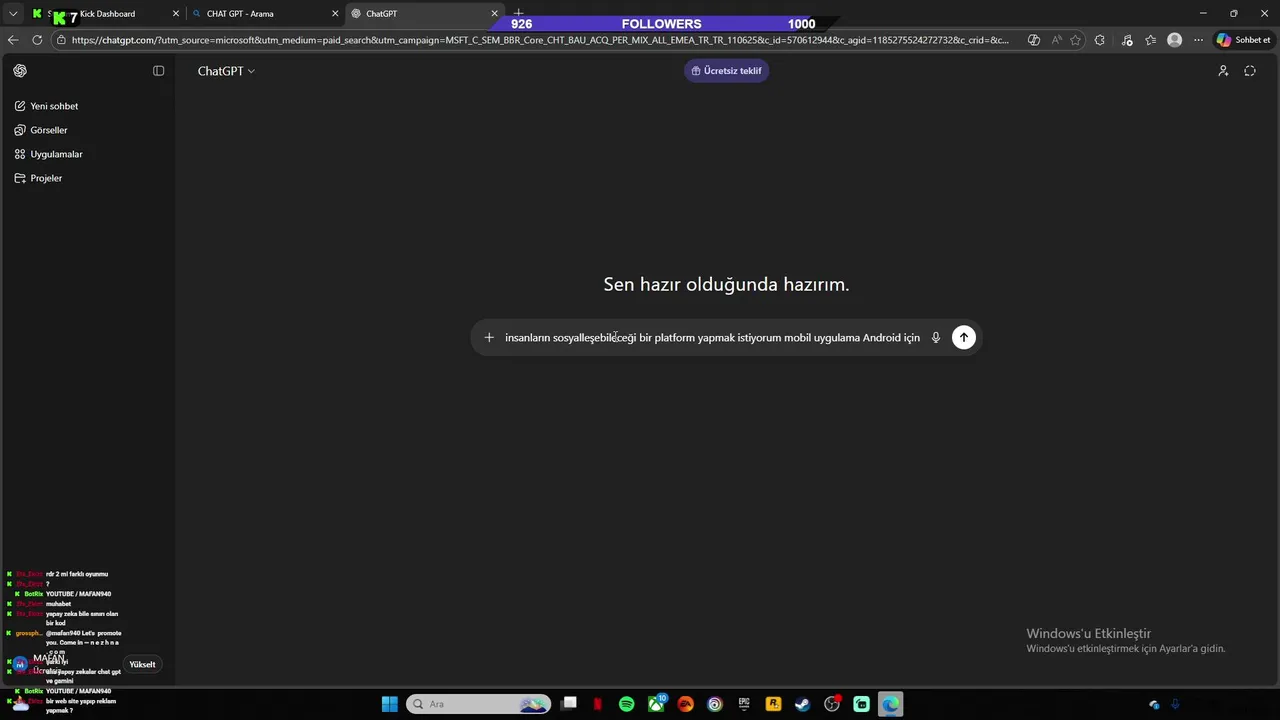Open the MAFAN account profile menu
Screen dimensions: 1280x720
click(x=40, y=664)
